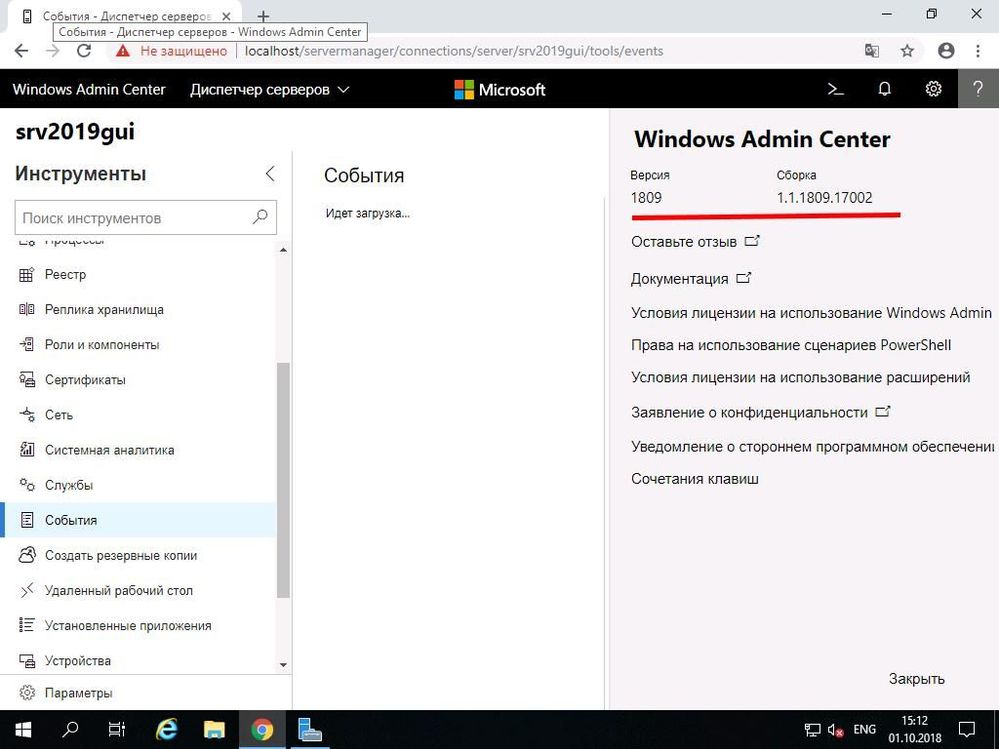Open the Windows Start menu
999x749 pixels.
(x=22, y=730)
